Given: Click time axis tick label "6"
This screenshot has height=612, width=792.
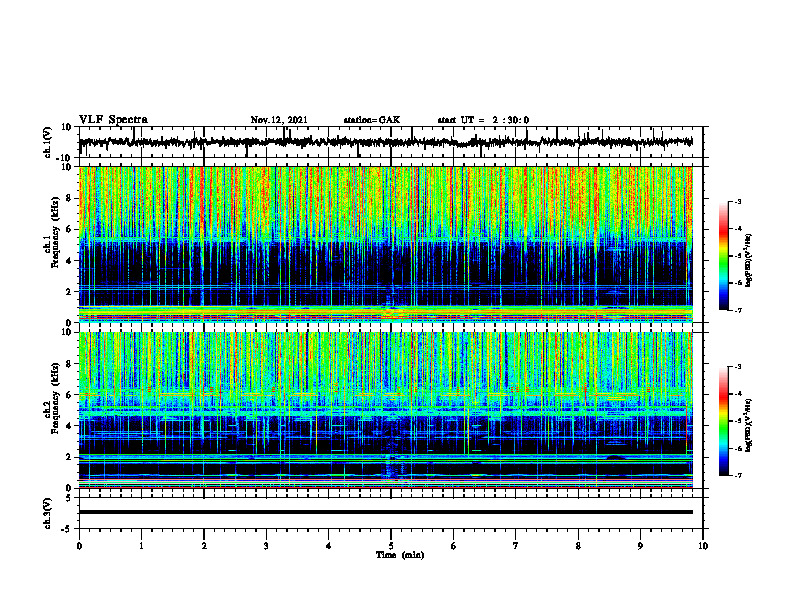Looking at the screenshot, I should point(454,546).
